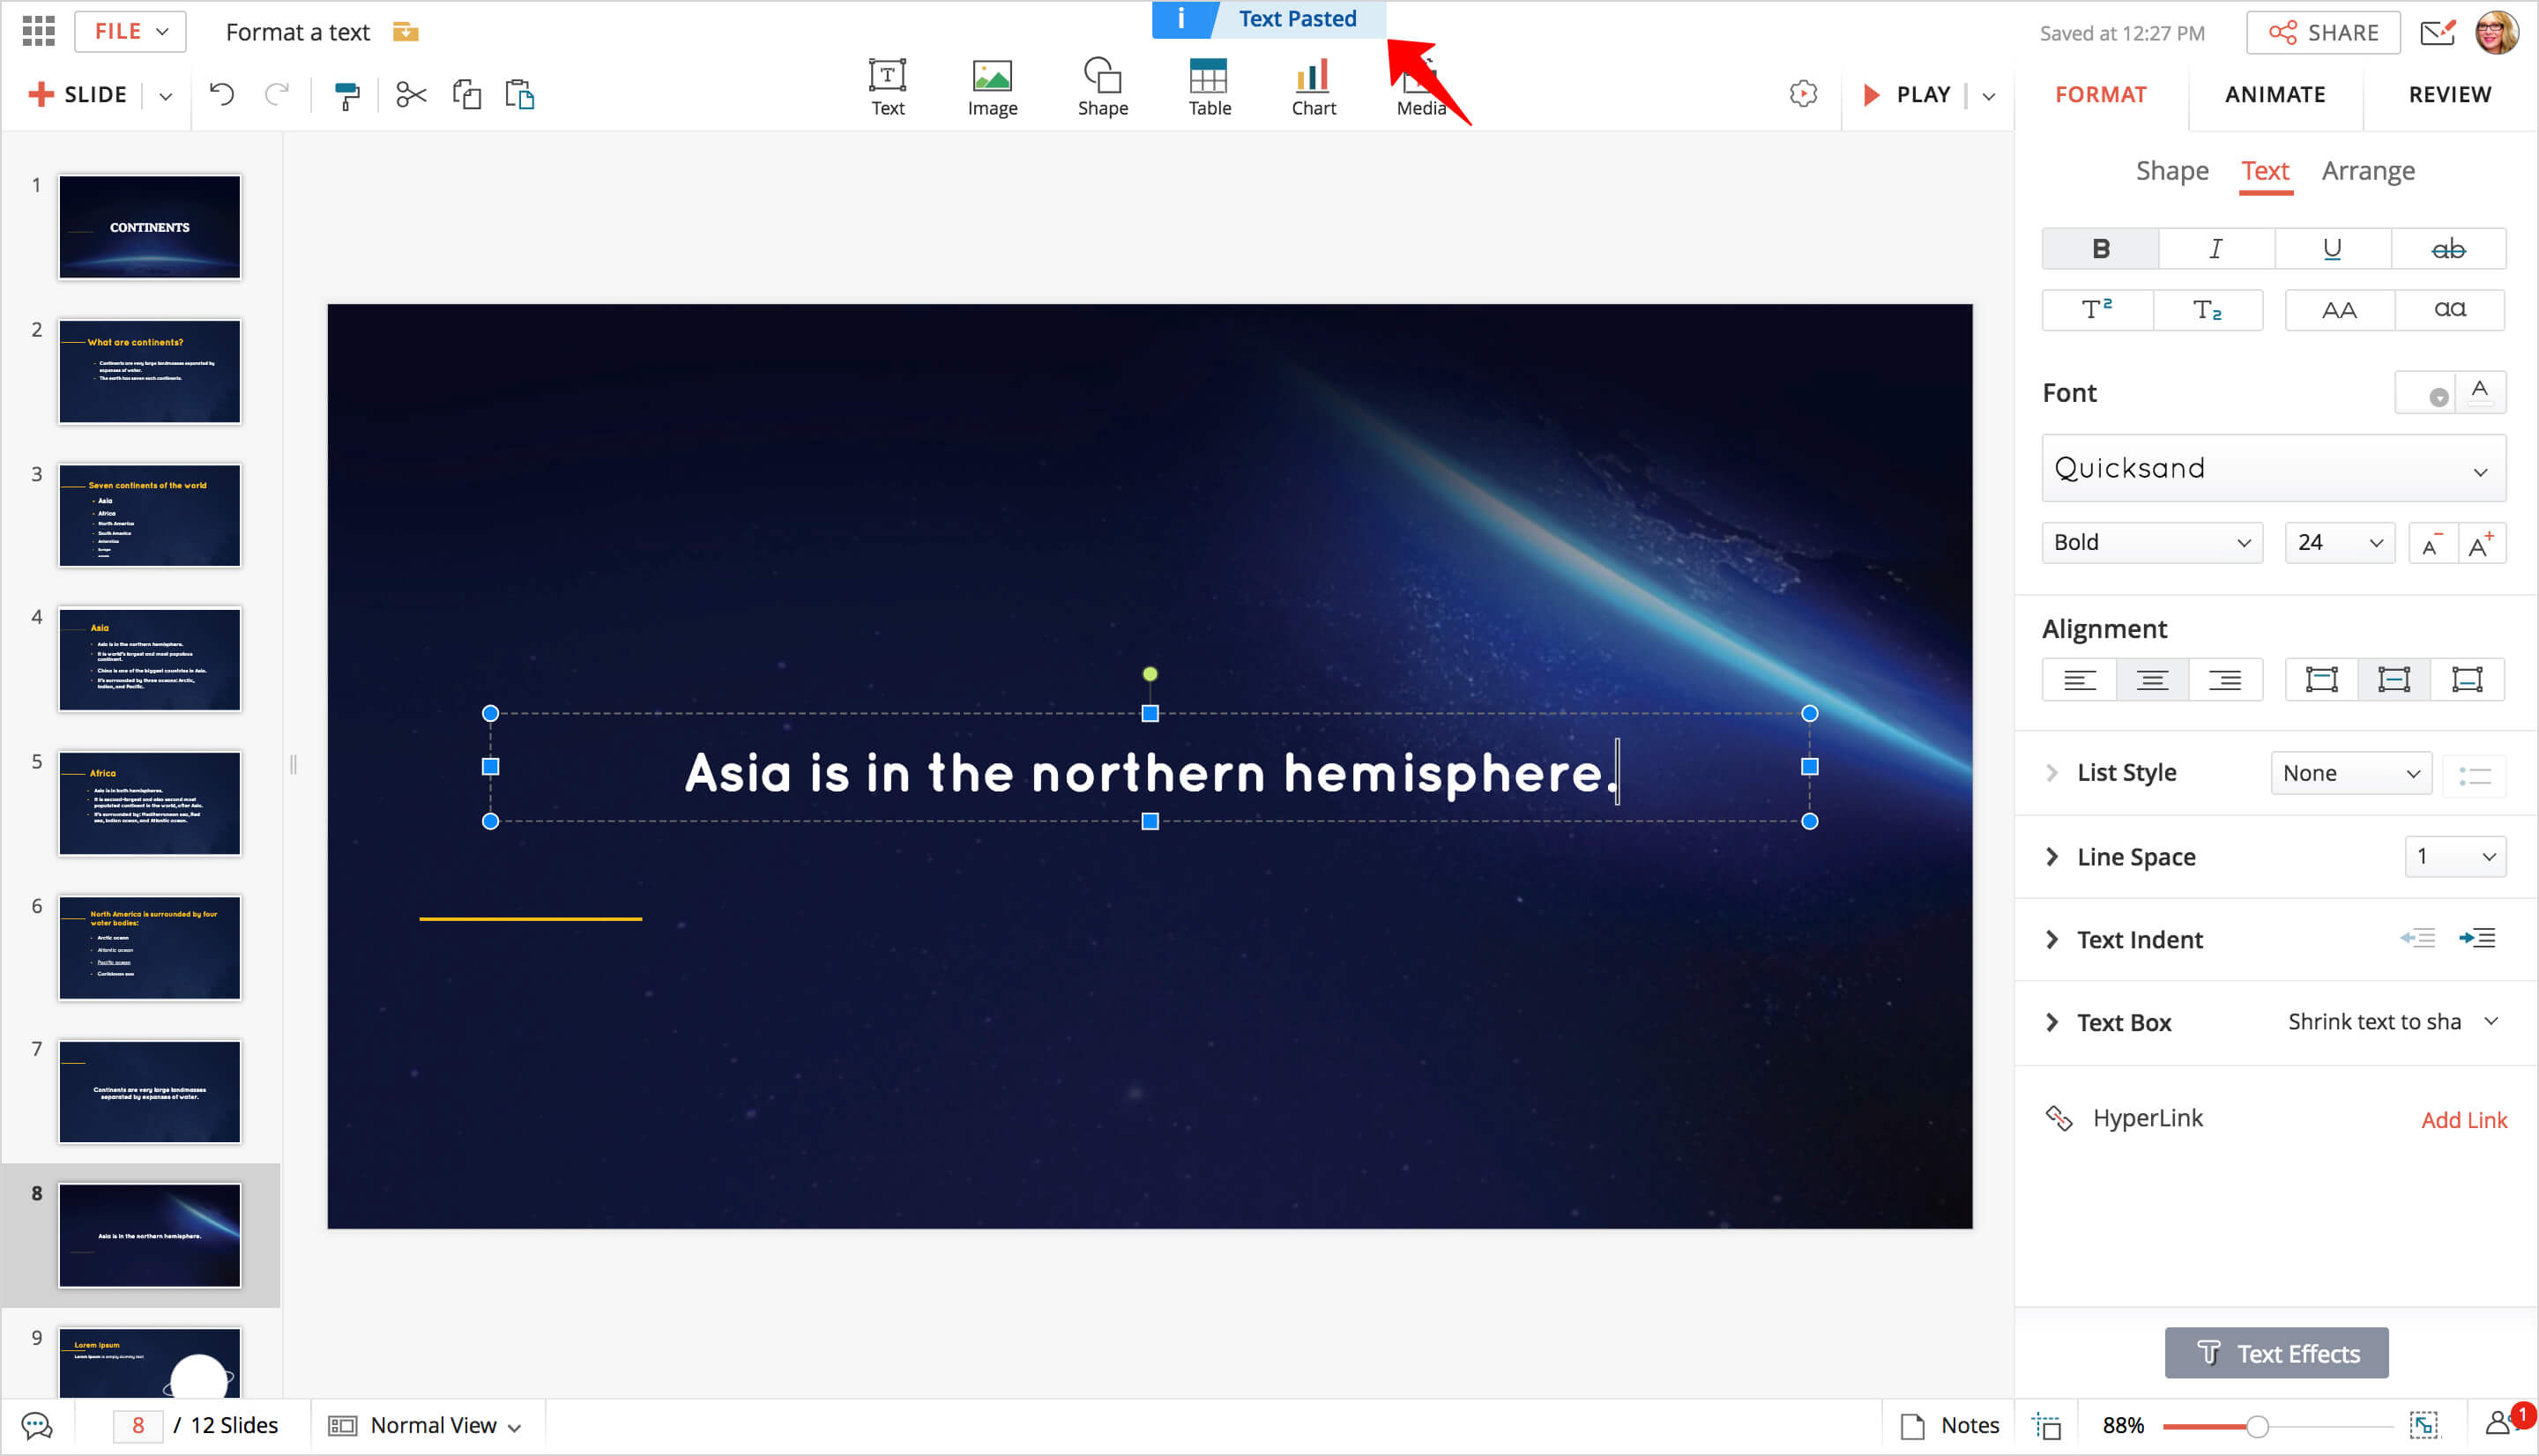
Task: Insert a Table from toolbar
Action: tap(1208, 87)
